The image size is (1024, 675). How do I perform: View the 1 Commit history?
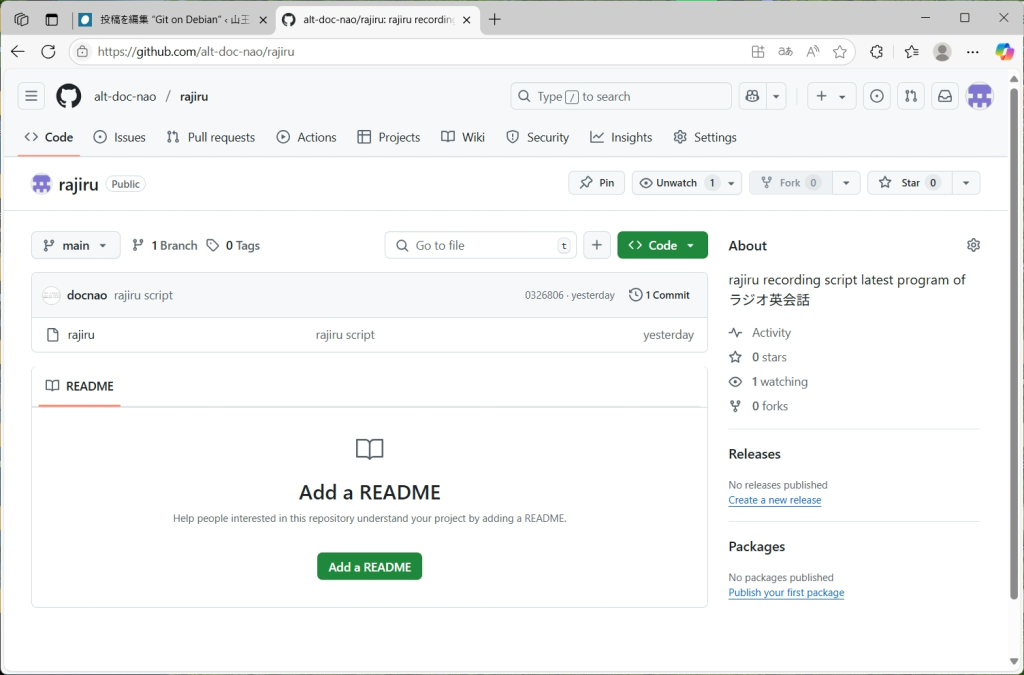pyautogui.click(x=660, y=295)
